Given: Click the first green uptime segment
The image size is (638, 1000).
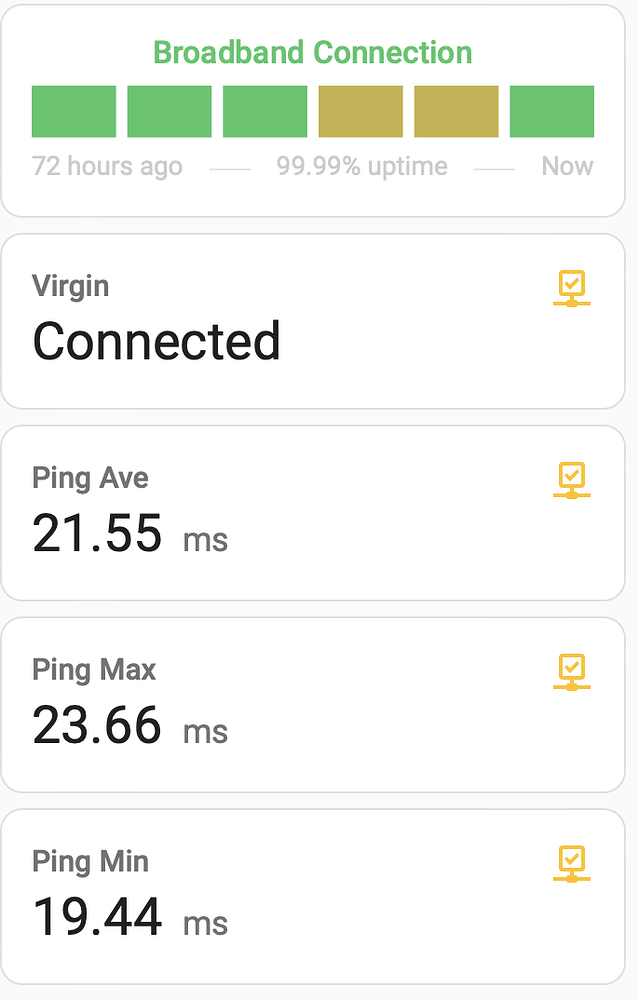Looking at the screenshot, I should click(x=73, y=111).
